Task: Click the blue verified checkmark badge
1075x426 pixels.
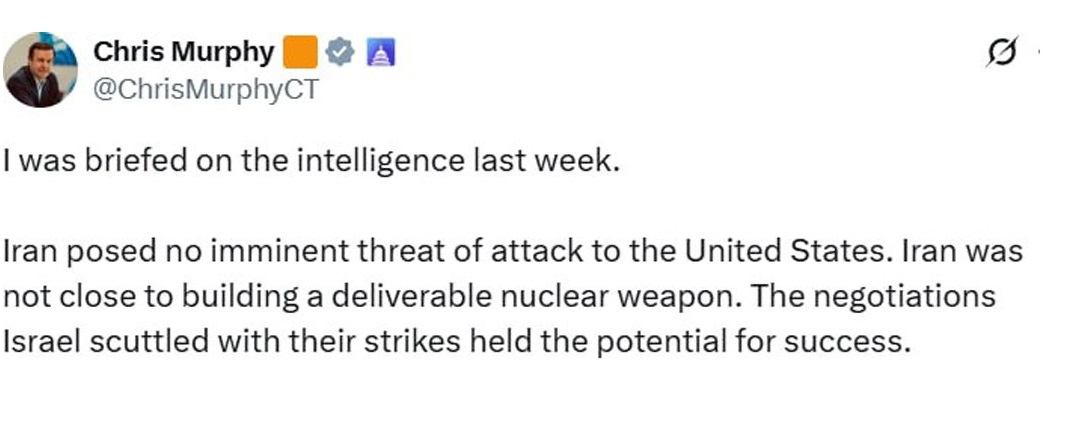Action: (340, 52)
